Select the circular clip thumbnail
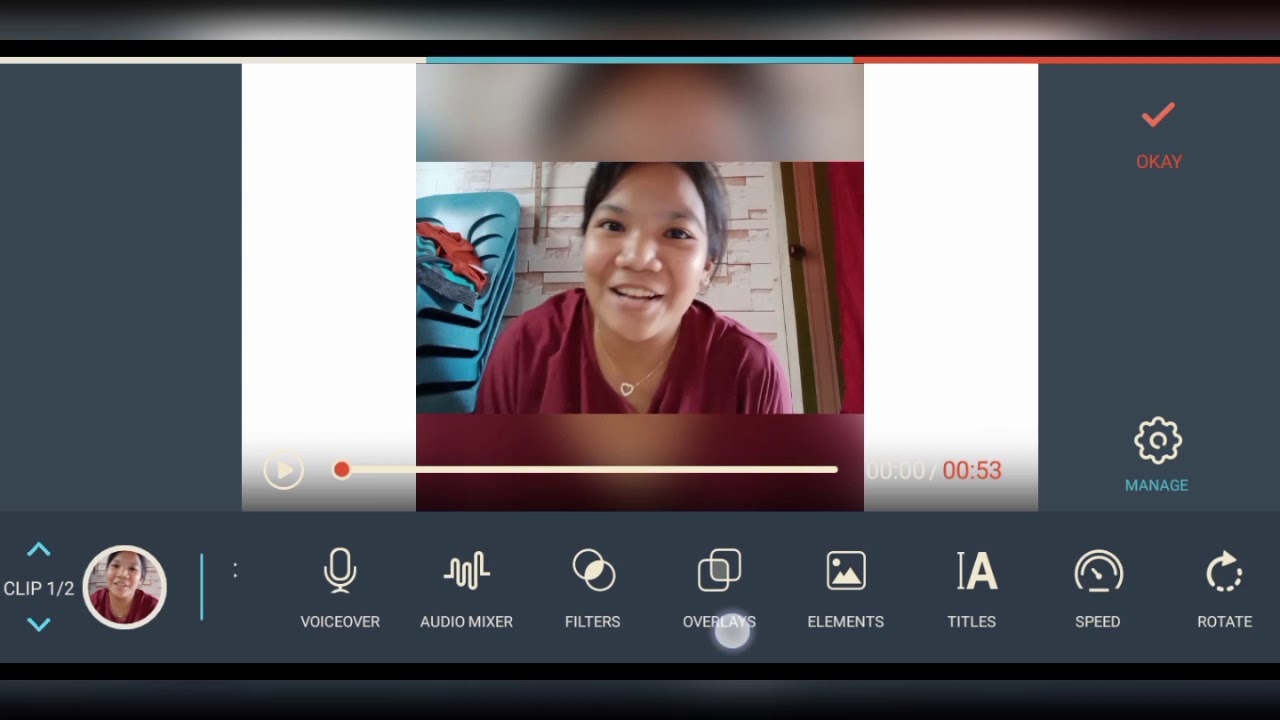 click(x=125, y=587)
